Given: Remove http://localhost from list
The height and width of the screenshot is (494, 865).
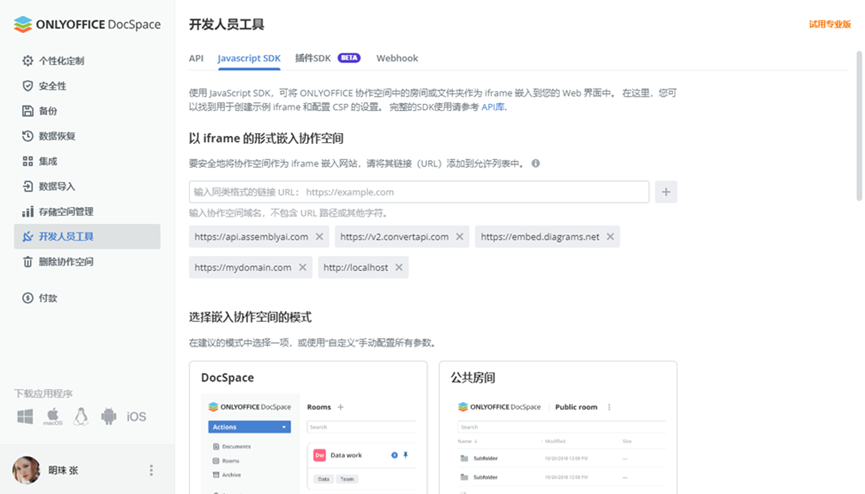Looking at the screenshot, I should coord(399,267).
